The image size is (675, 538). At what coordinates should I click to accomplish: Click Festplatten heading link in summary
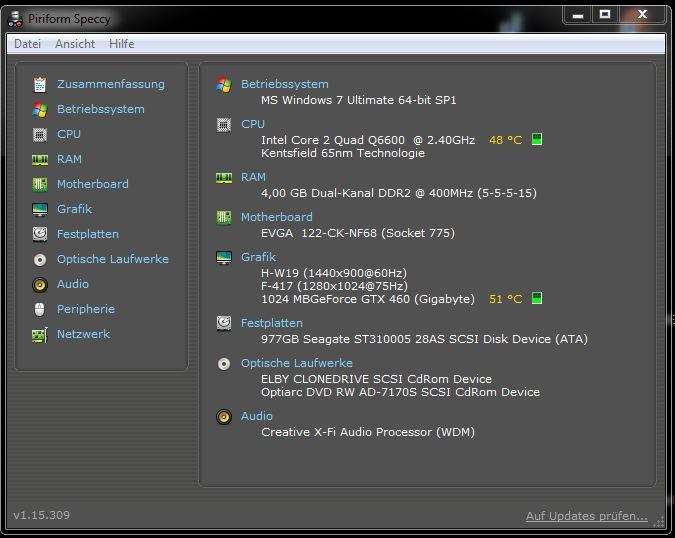pyautogui.click(x=272, y=323)
